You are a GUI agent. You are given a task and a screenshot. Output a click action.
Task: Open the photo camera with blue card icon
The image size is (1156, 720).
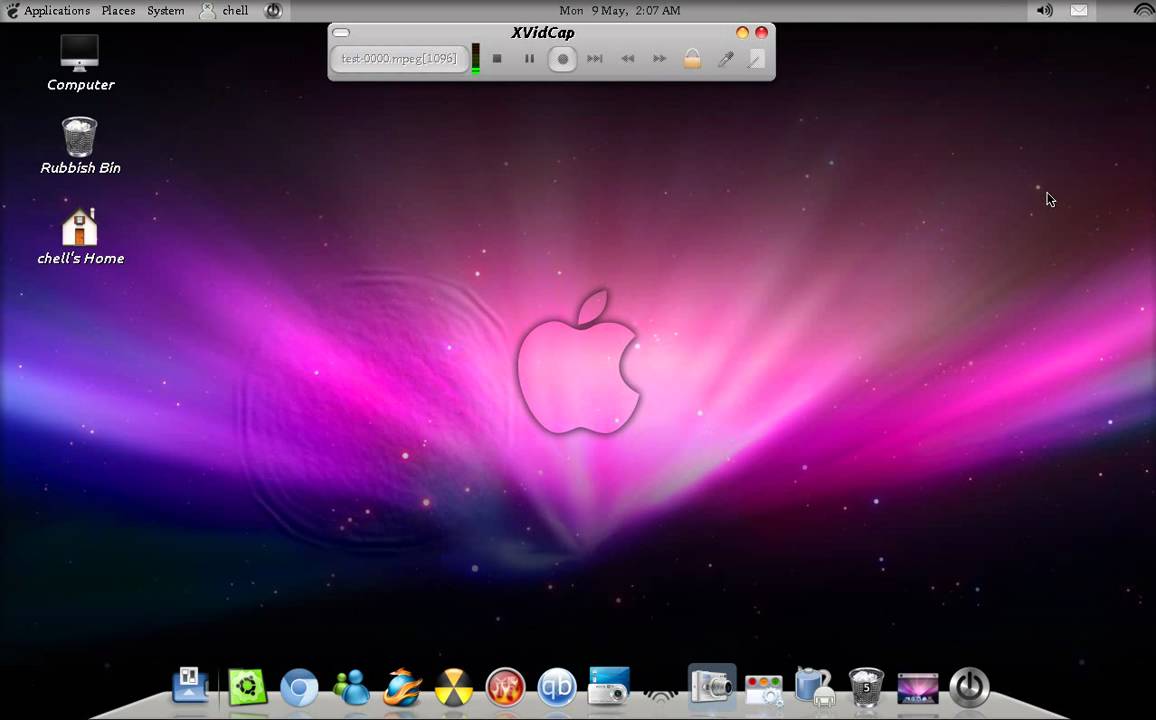pyautogui.click(x=609, y=686)
